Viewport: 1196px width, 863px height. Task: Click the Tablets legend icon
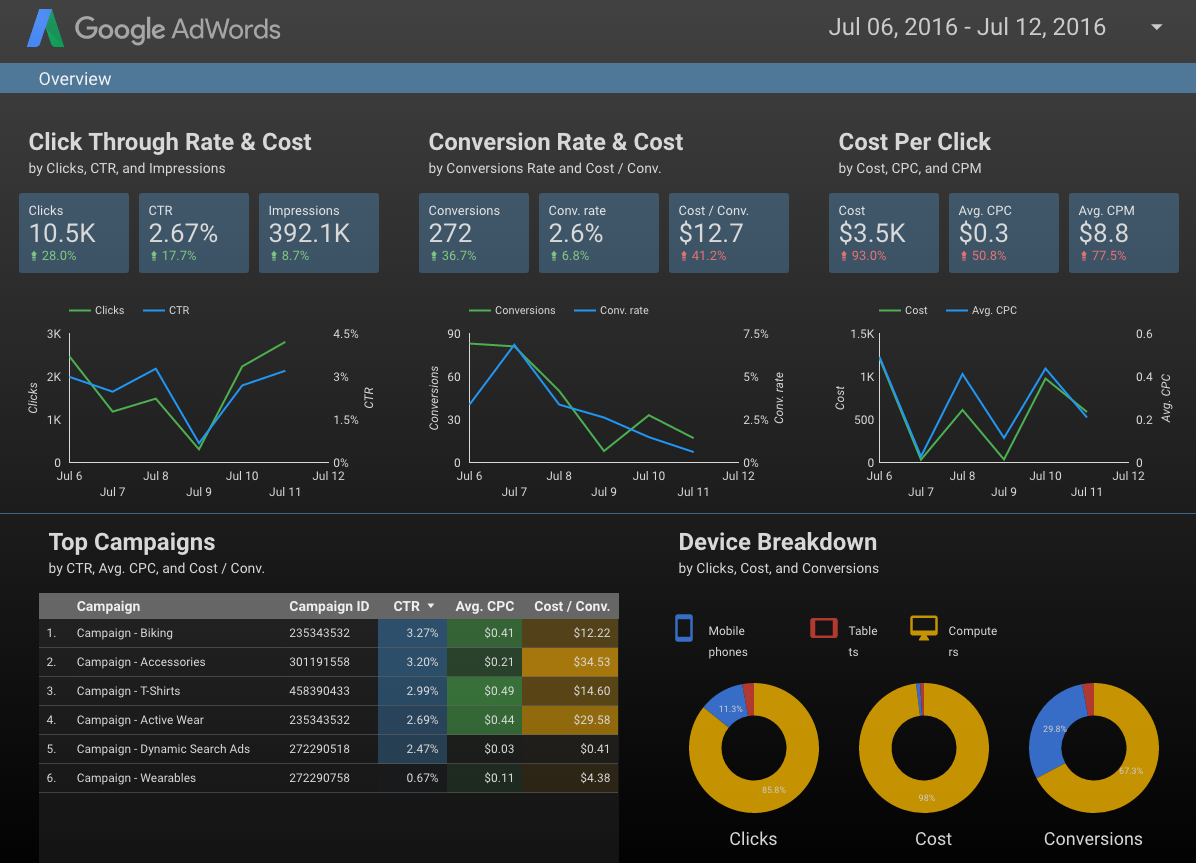point(824,628)
